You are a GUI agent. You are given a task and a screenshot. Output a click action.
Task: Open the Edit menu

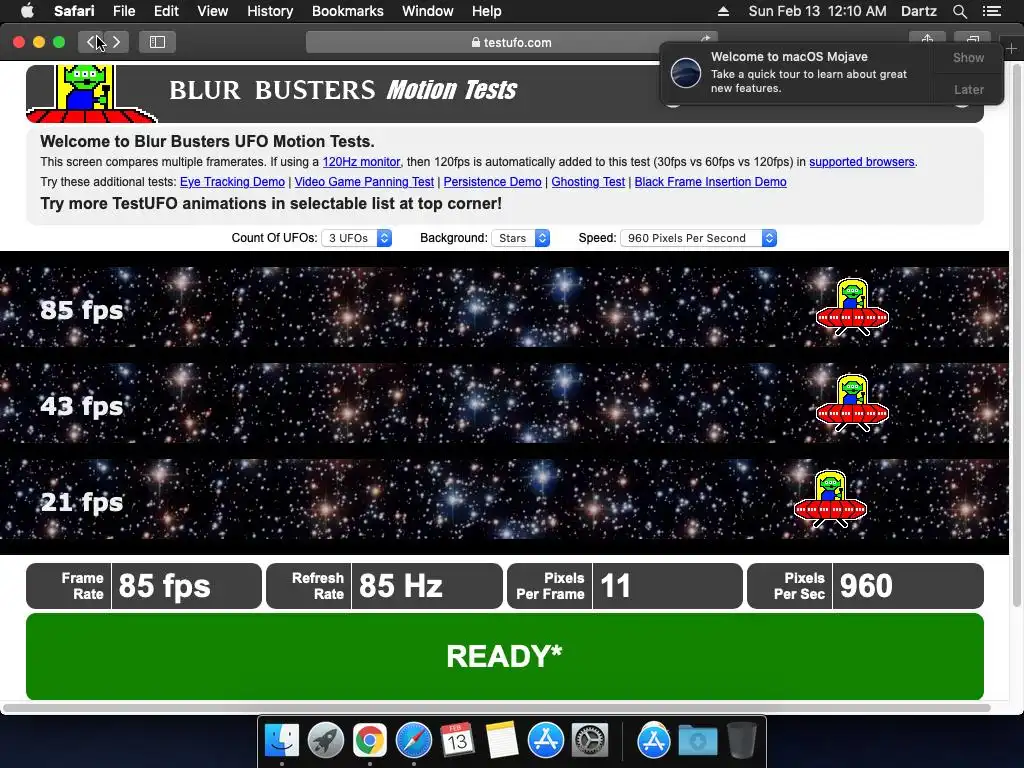[166, 11]
